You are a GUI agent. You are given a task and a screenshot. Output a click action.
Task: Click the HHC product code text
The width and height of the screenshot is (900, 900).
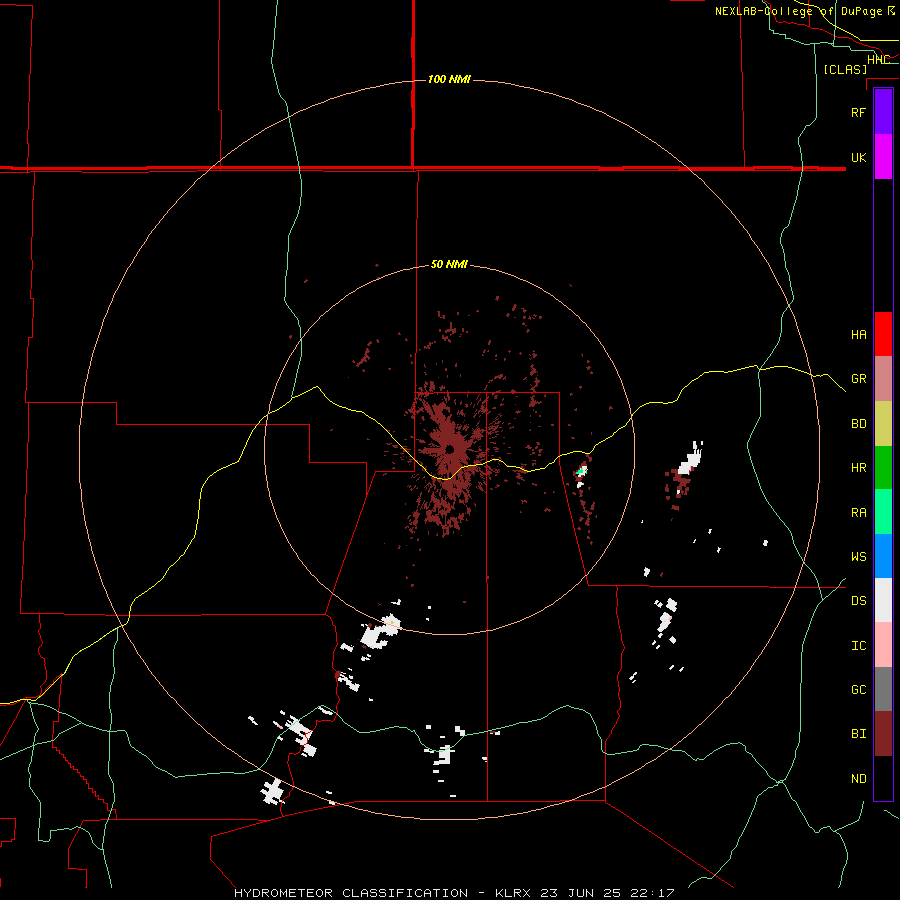point(878,60)
